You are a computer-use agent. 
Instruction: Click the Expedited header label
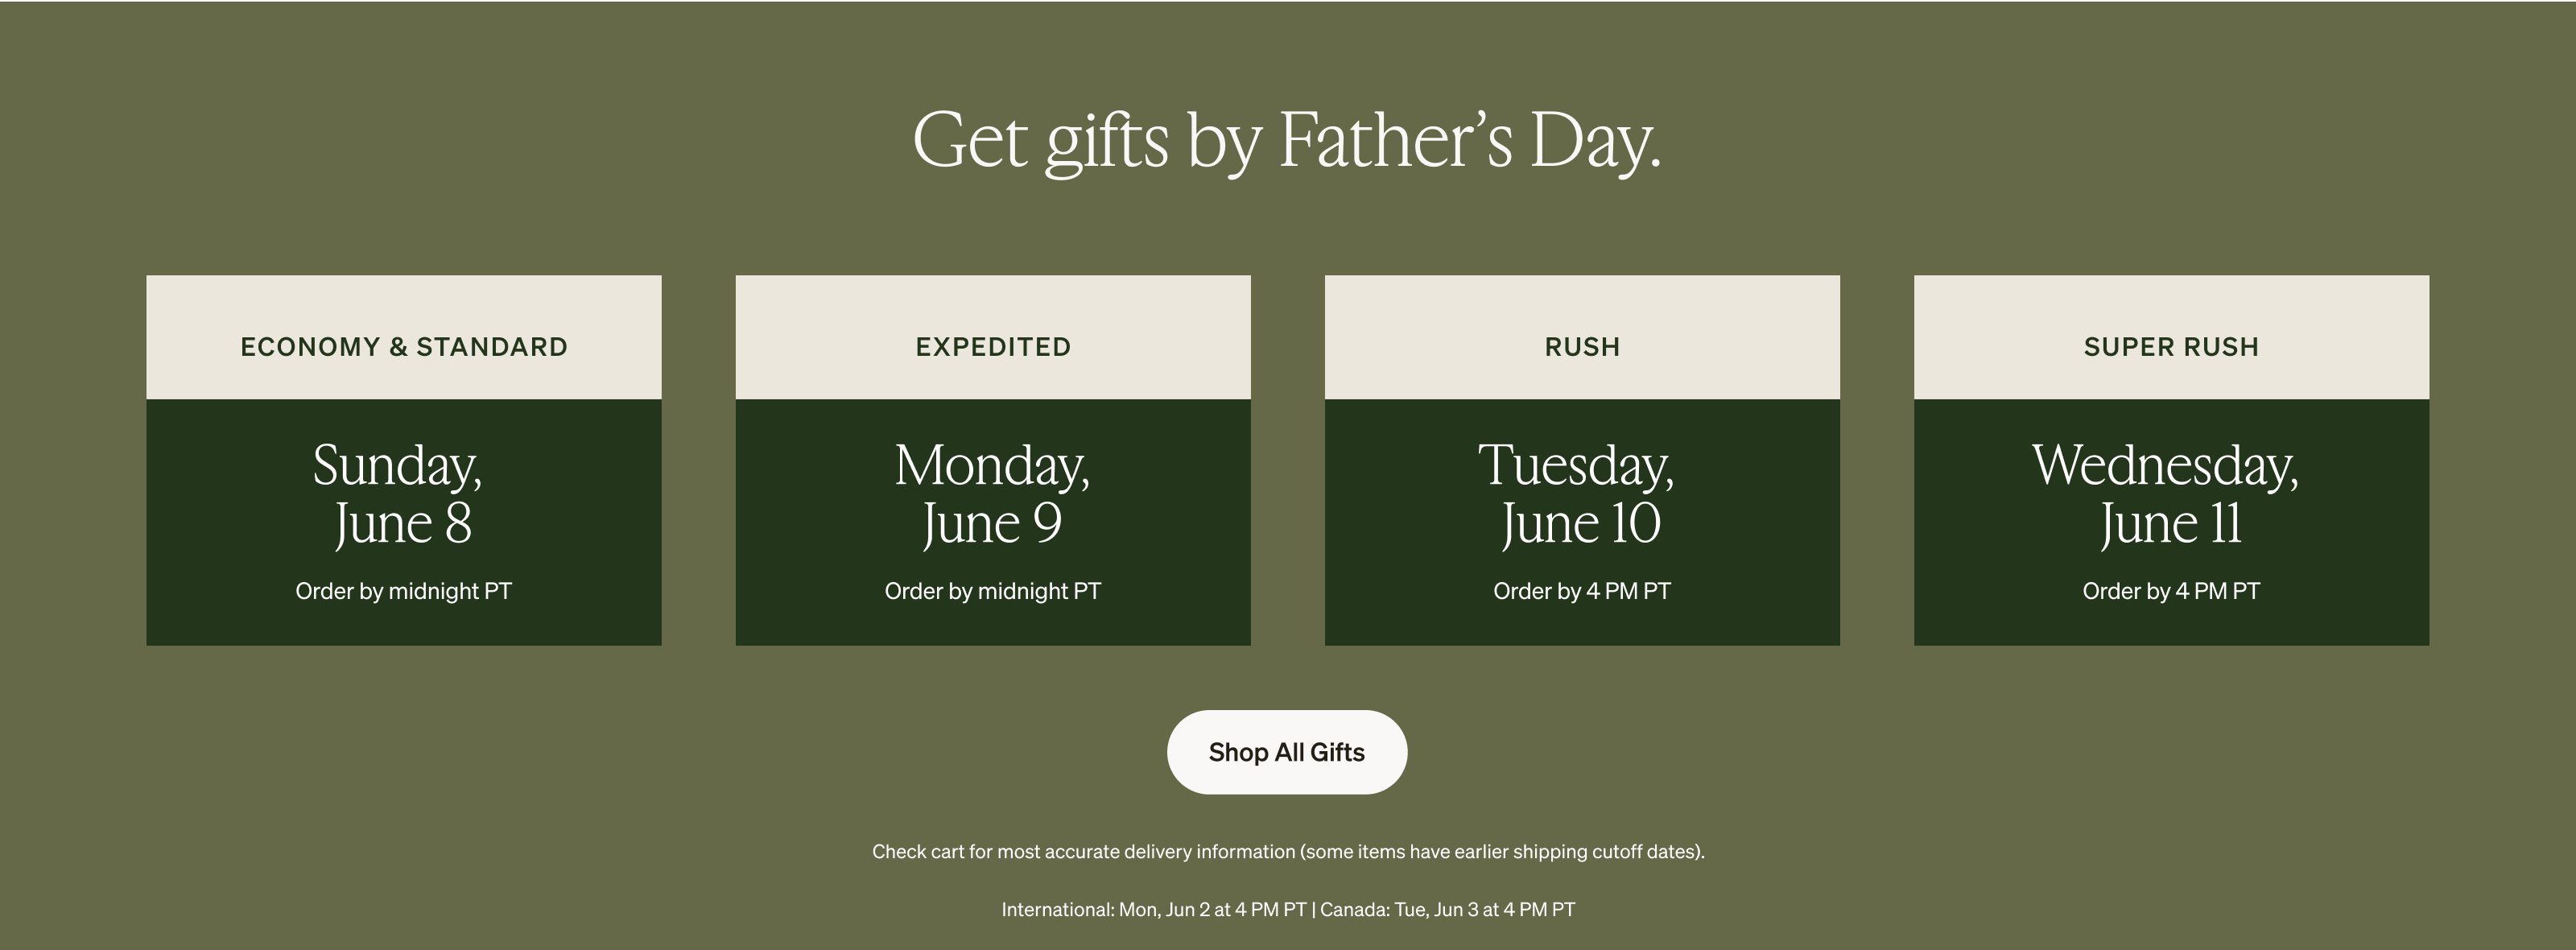[993, 347]
